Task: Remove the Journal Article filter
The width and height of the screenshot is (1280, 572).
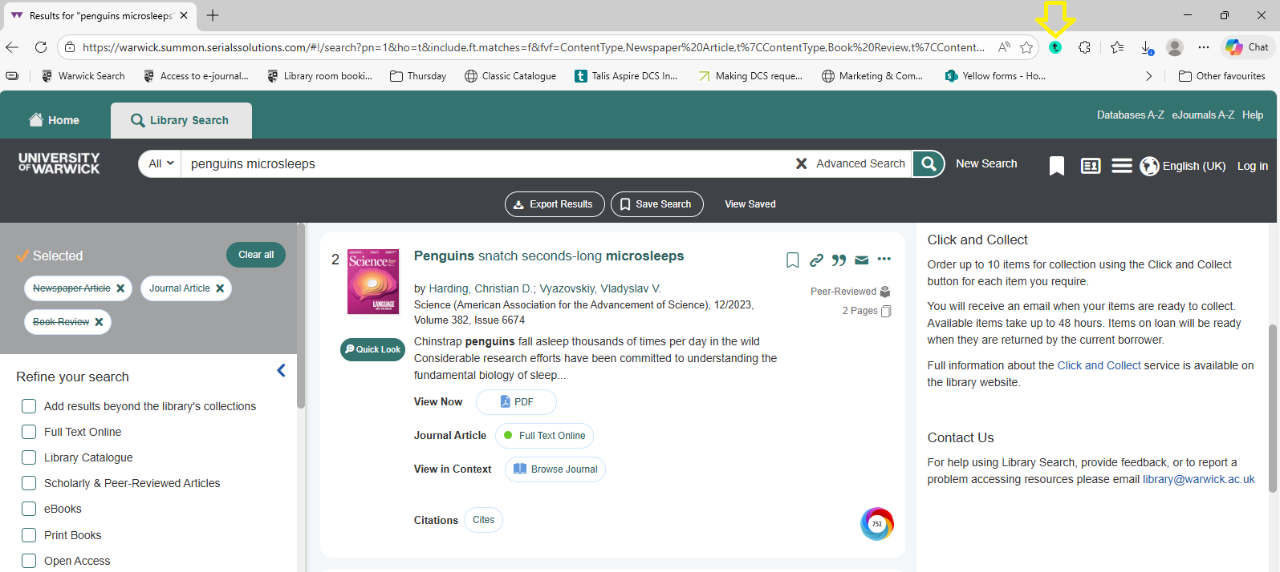Action: click(x=220, y=288)
